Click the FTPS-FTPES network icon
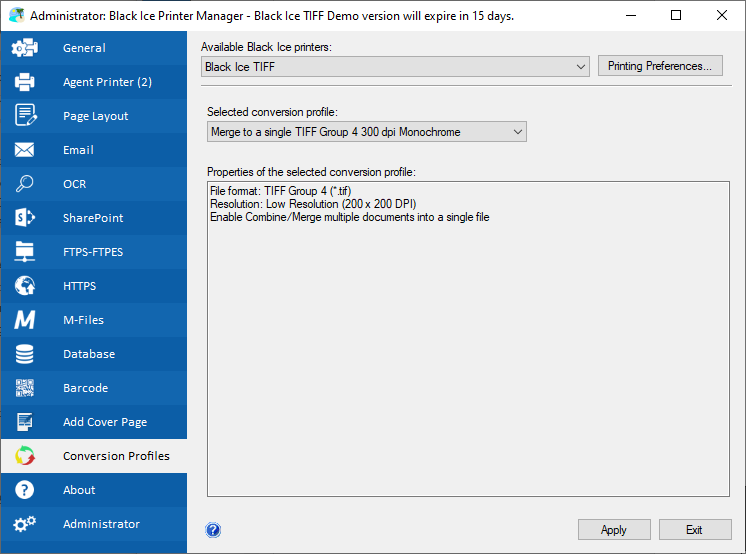Screen dimensions: 746x554 25,252
